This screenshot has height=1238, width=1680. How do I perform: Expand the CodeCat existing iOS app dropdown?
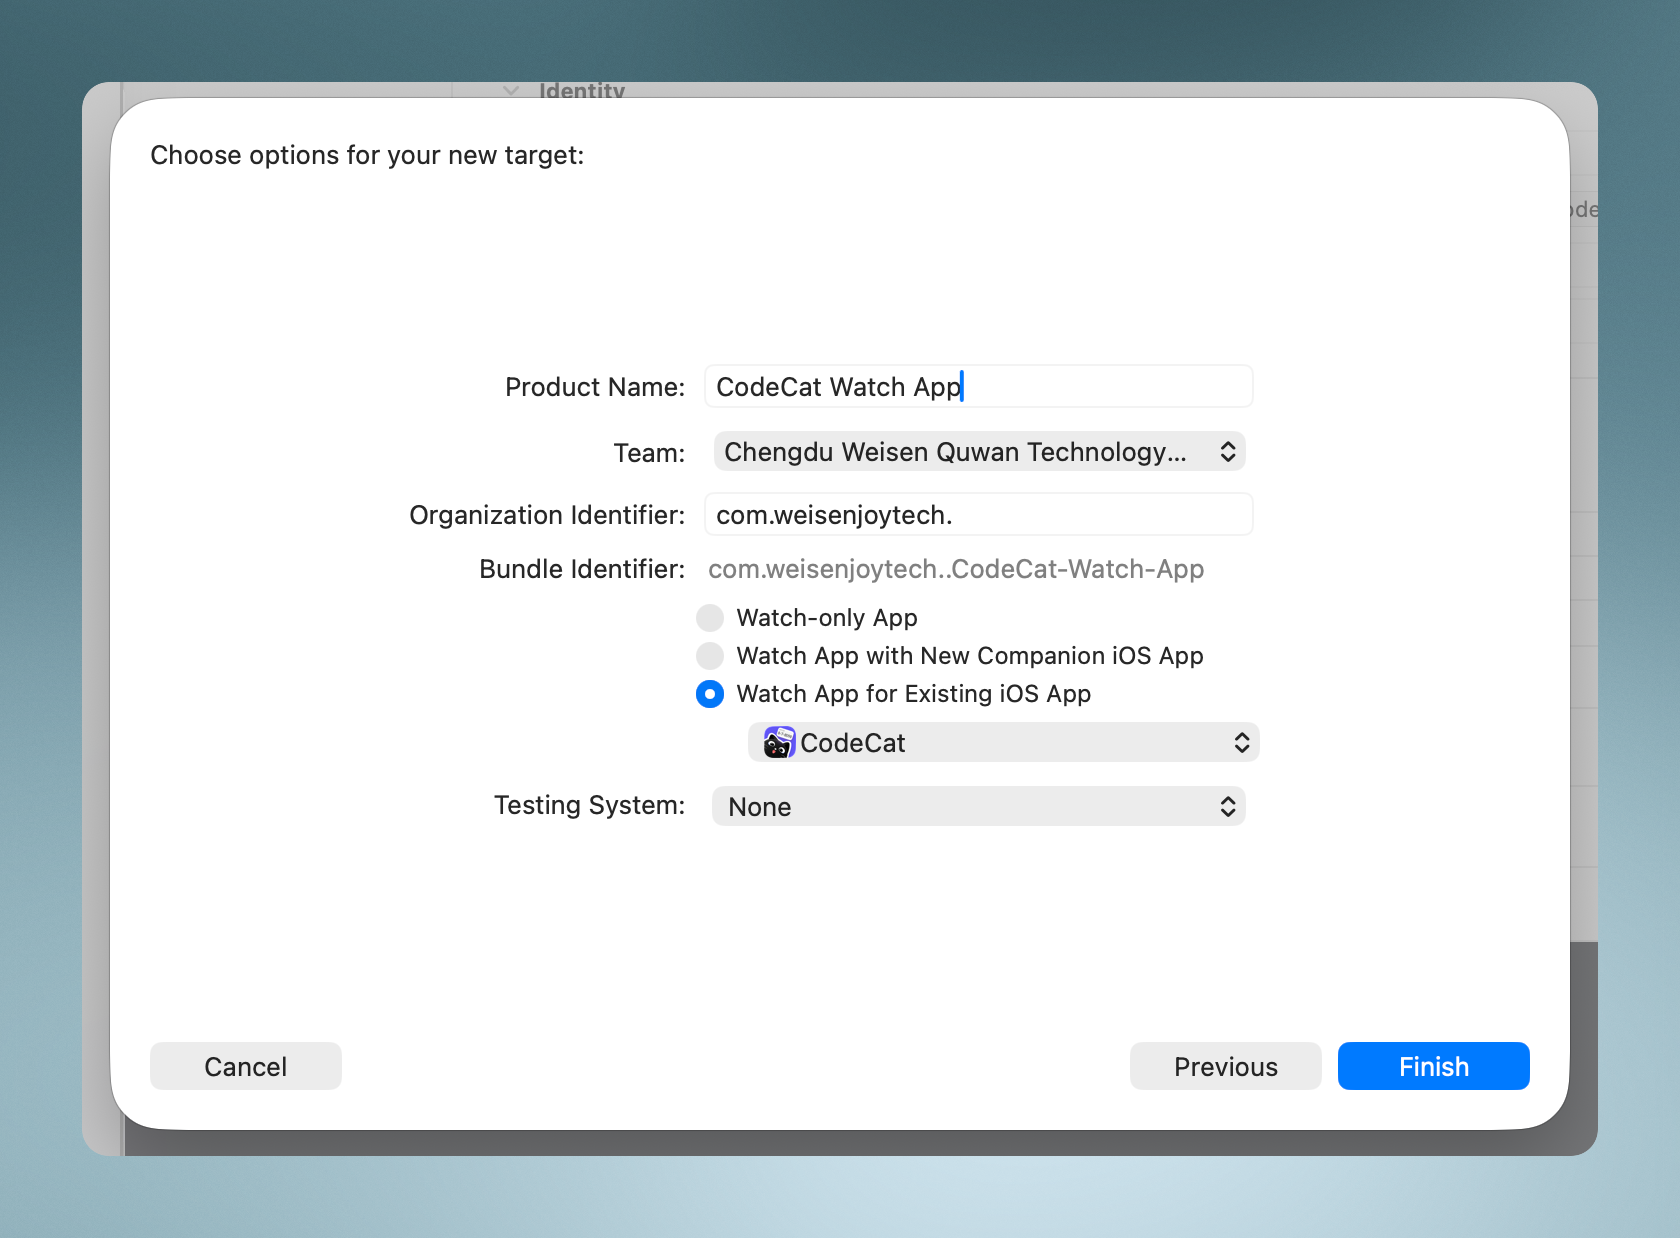1000,743
